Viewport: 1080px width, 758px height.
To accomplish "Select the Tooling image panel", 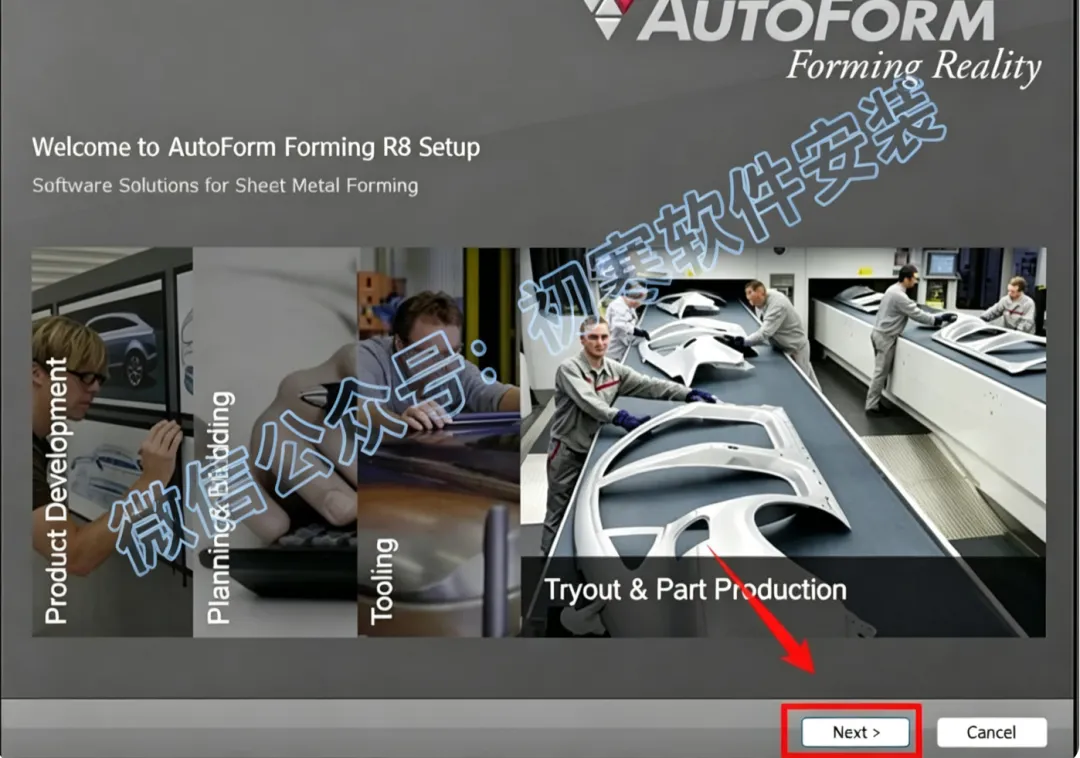I will tap(439, 442).
